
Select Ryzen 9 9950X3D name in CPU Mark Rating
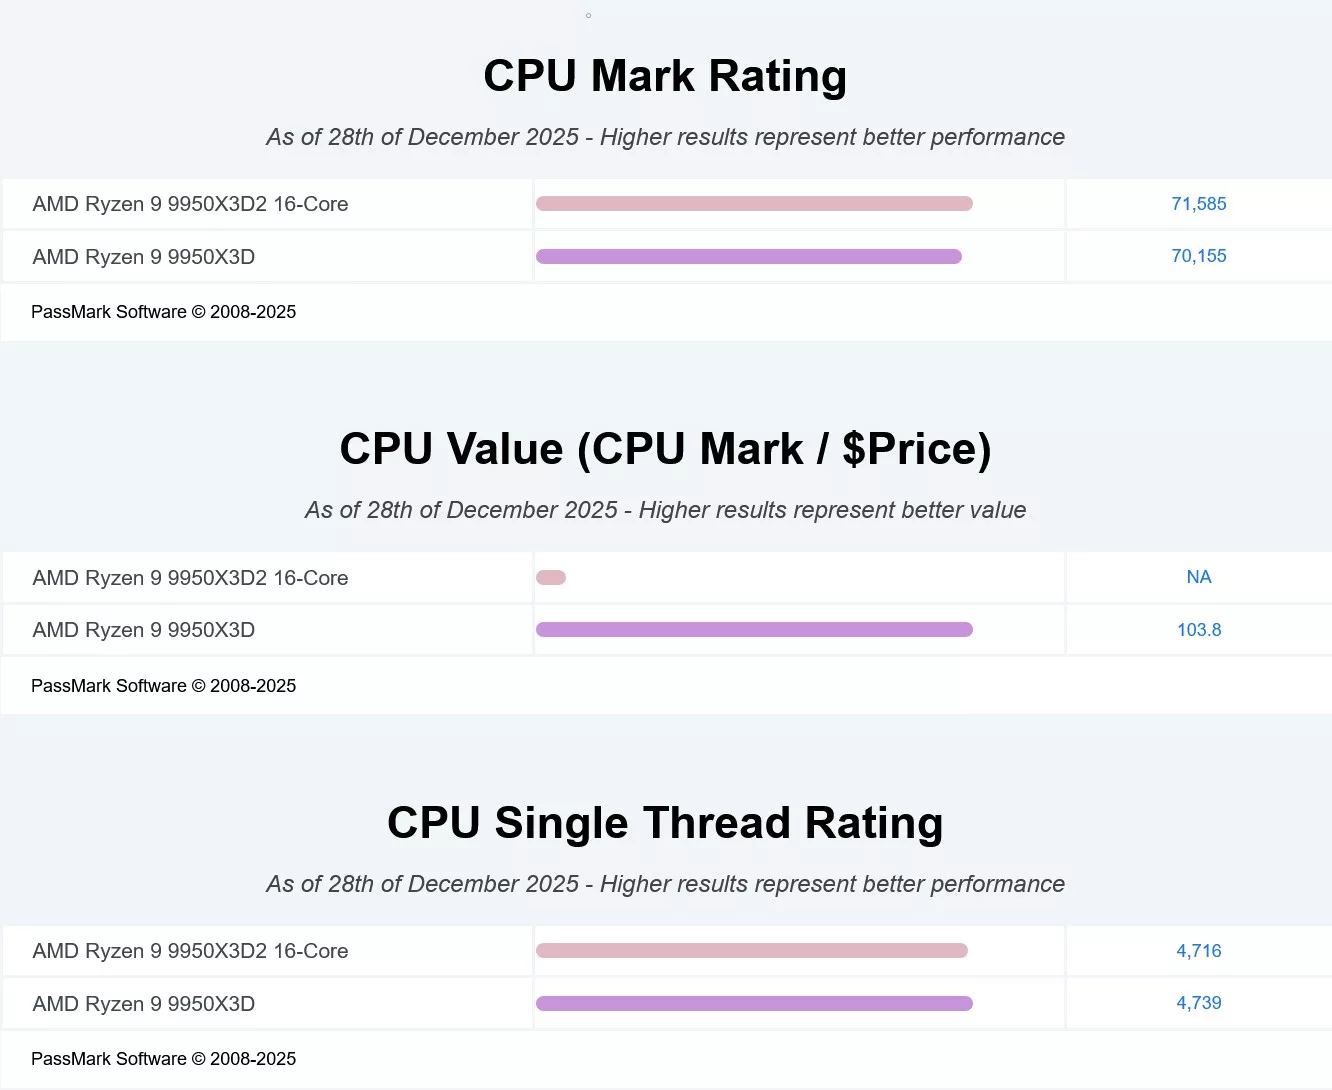click(x=143, y=257)
